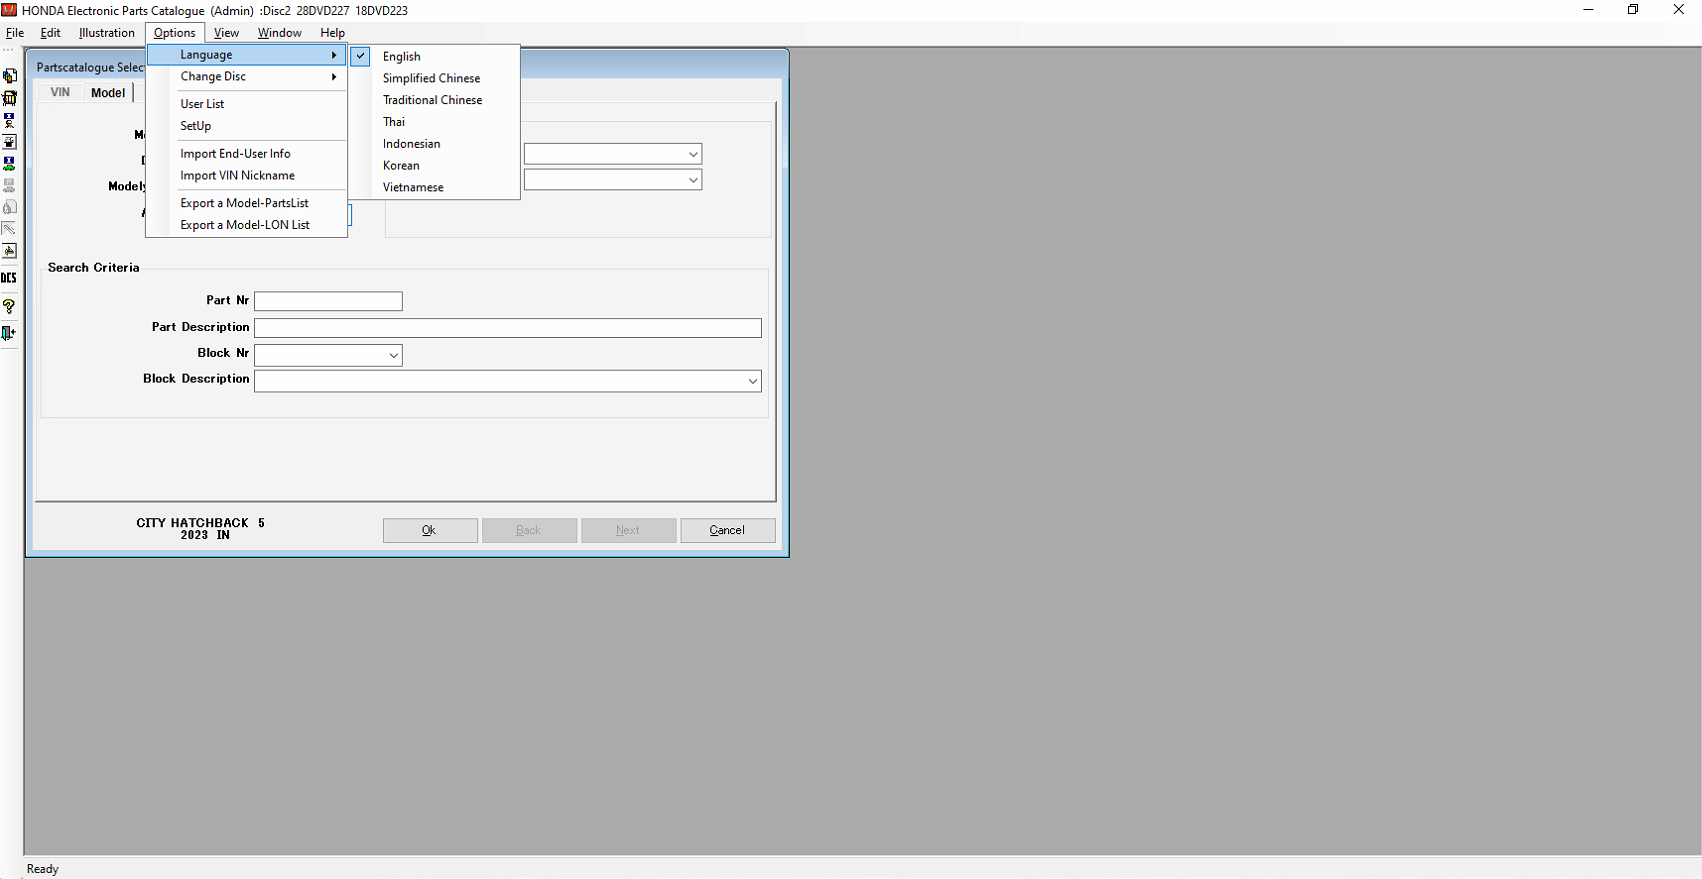
Task: Open the Block Description dropdown list
Action: pos(752,381)
